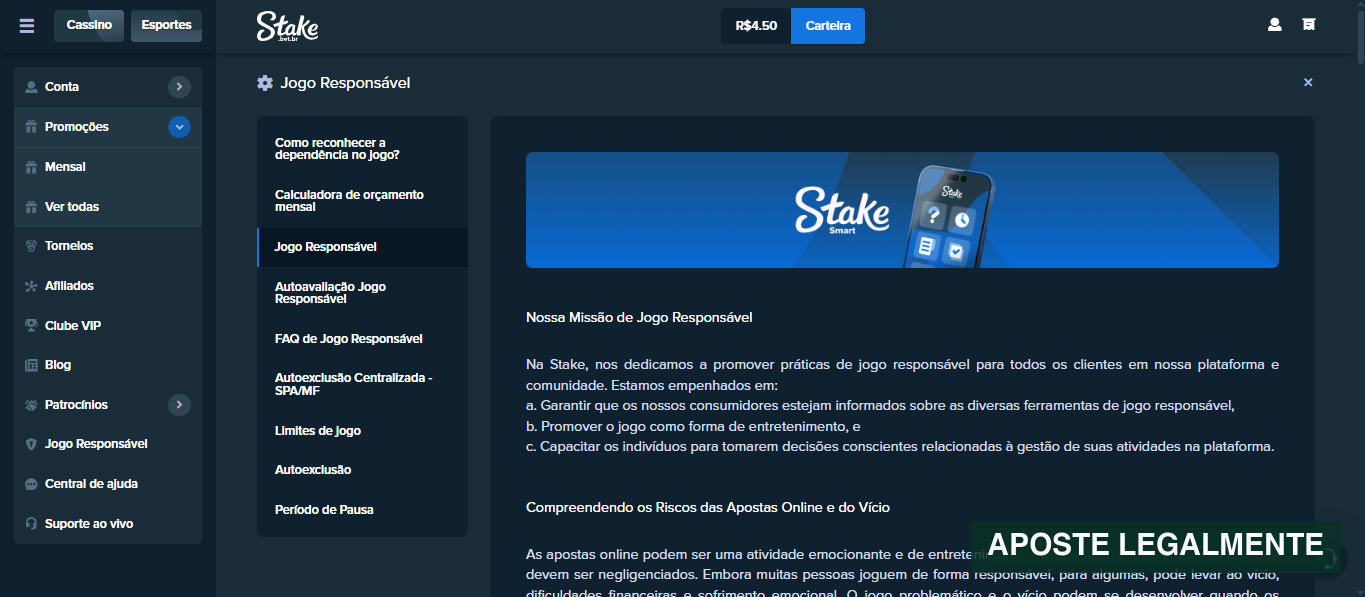Switch to the Esportes tab
The height and width of the screenshot is (597, 1365).
(166, 25)
